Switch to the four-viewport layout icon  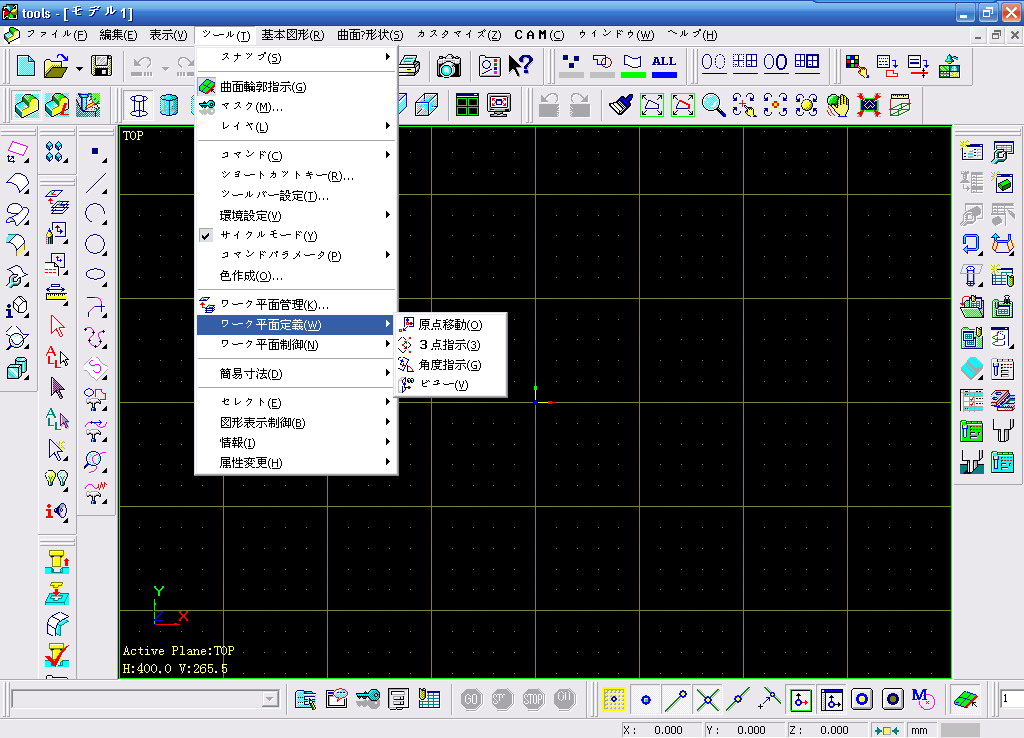(467, 104)
